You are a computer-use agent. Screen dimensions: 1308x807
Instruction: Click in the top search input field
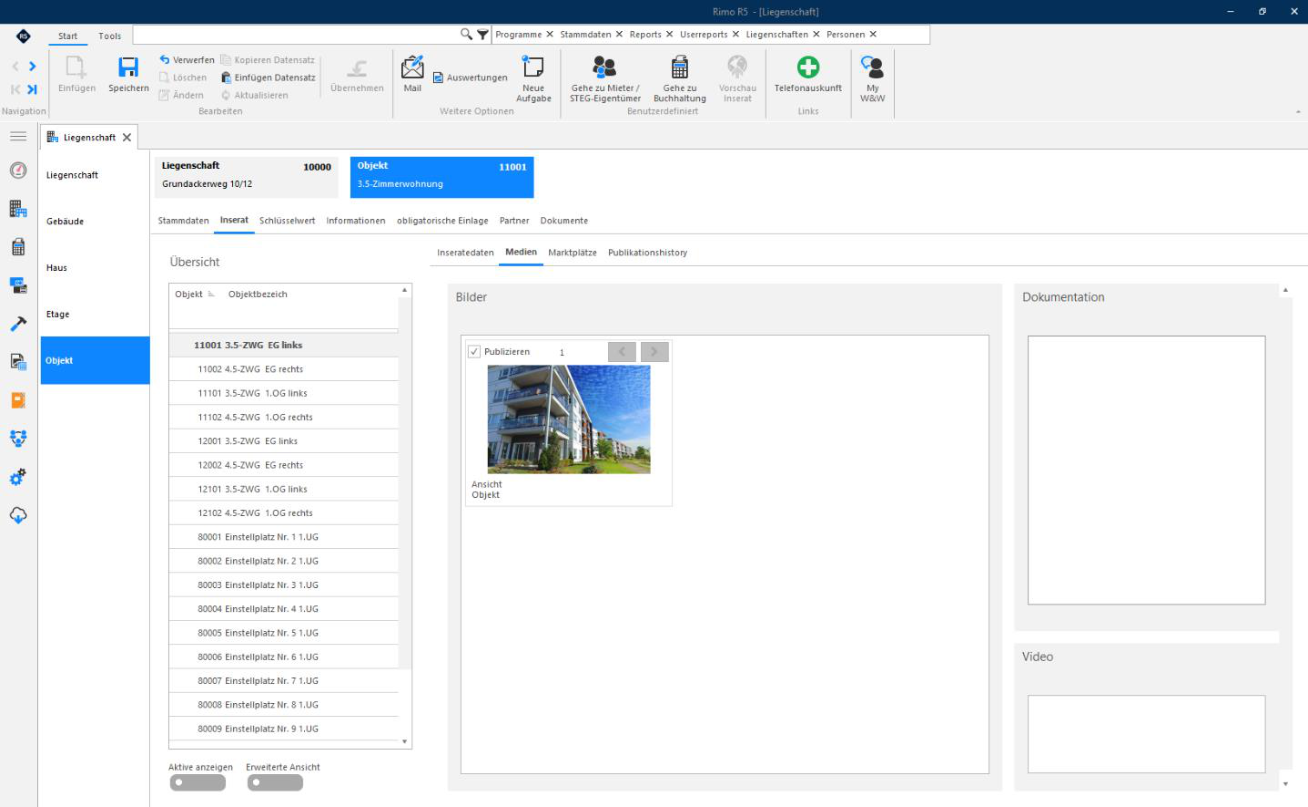(296, 34)
